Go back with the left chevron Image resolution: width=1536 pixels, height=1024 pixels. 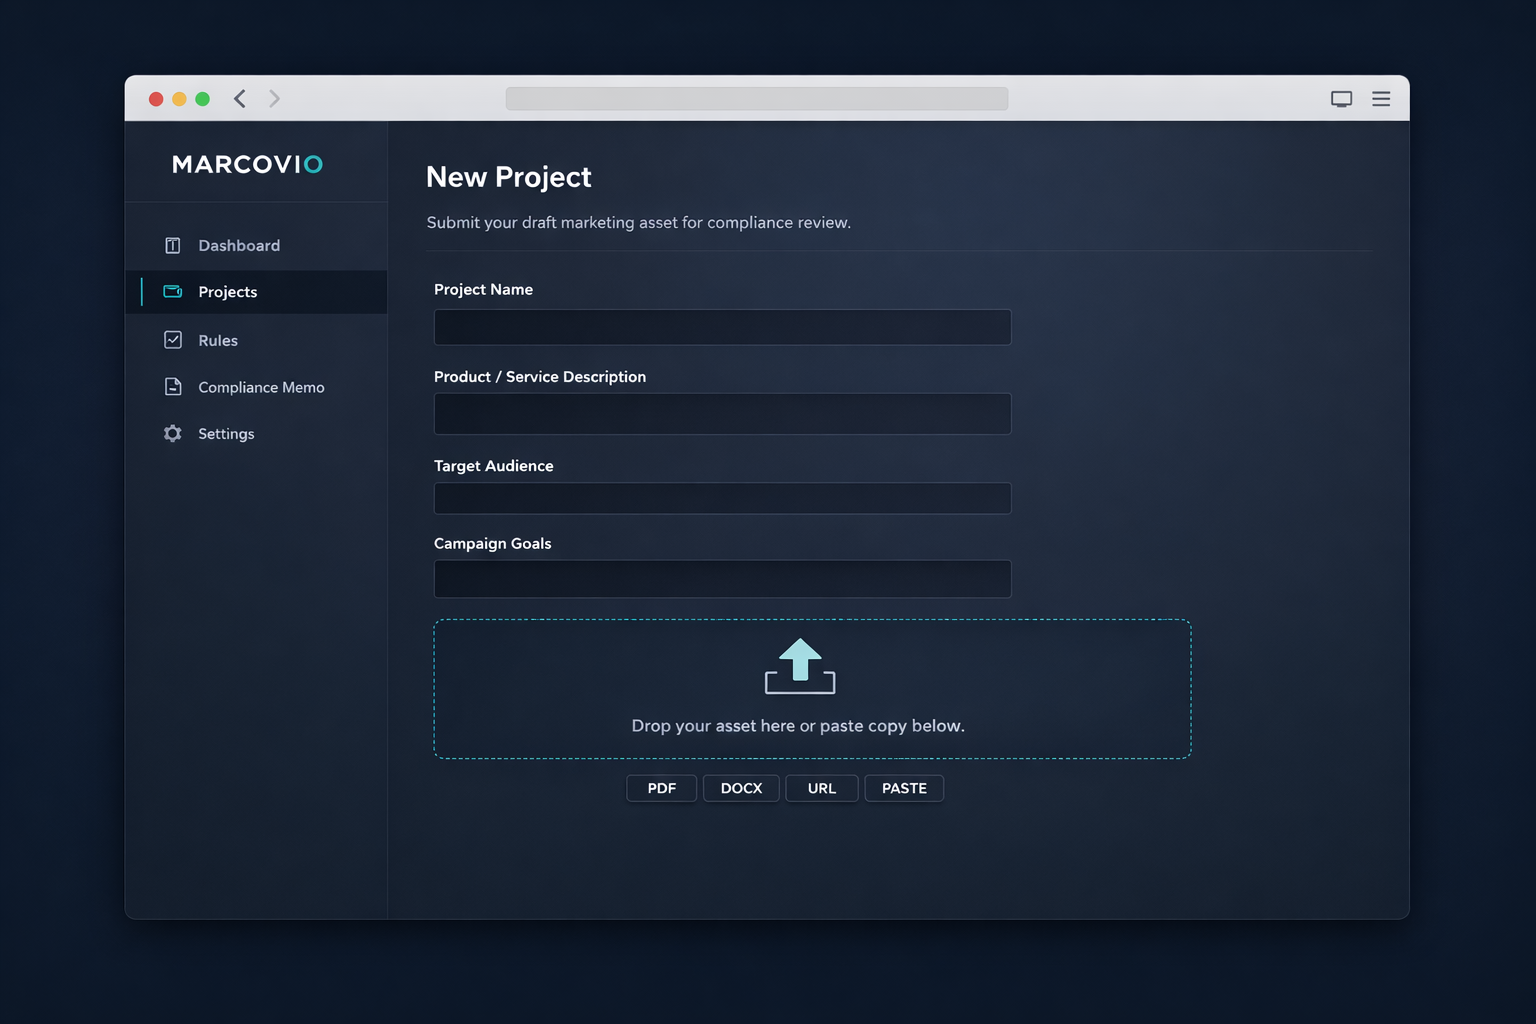pyautogui.click(x=240, y=98)
